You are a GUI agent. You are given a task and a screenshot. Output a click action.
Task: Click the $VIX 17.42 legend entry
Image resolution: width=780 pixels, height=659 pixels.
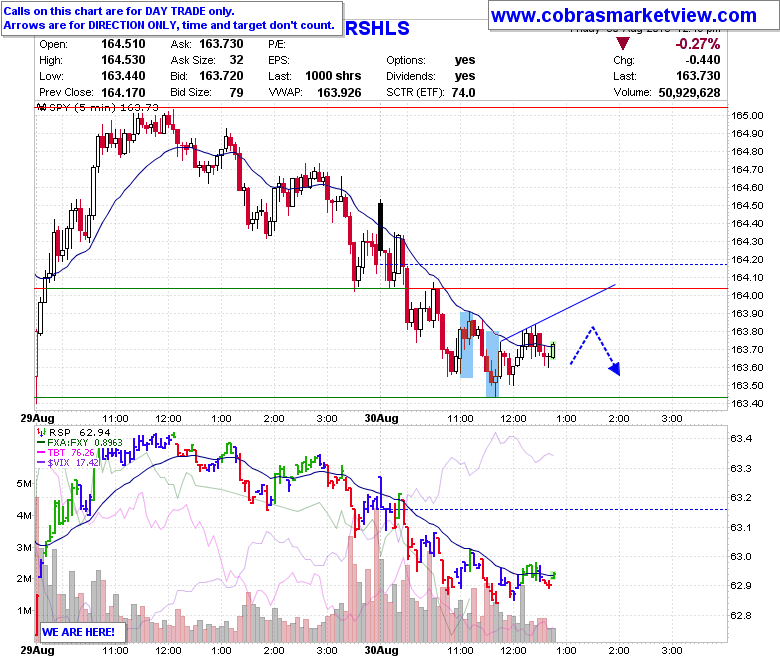tap(73, 462)
